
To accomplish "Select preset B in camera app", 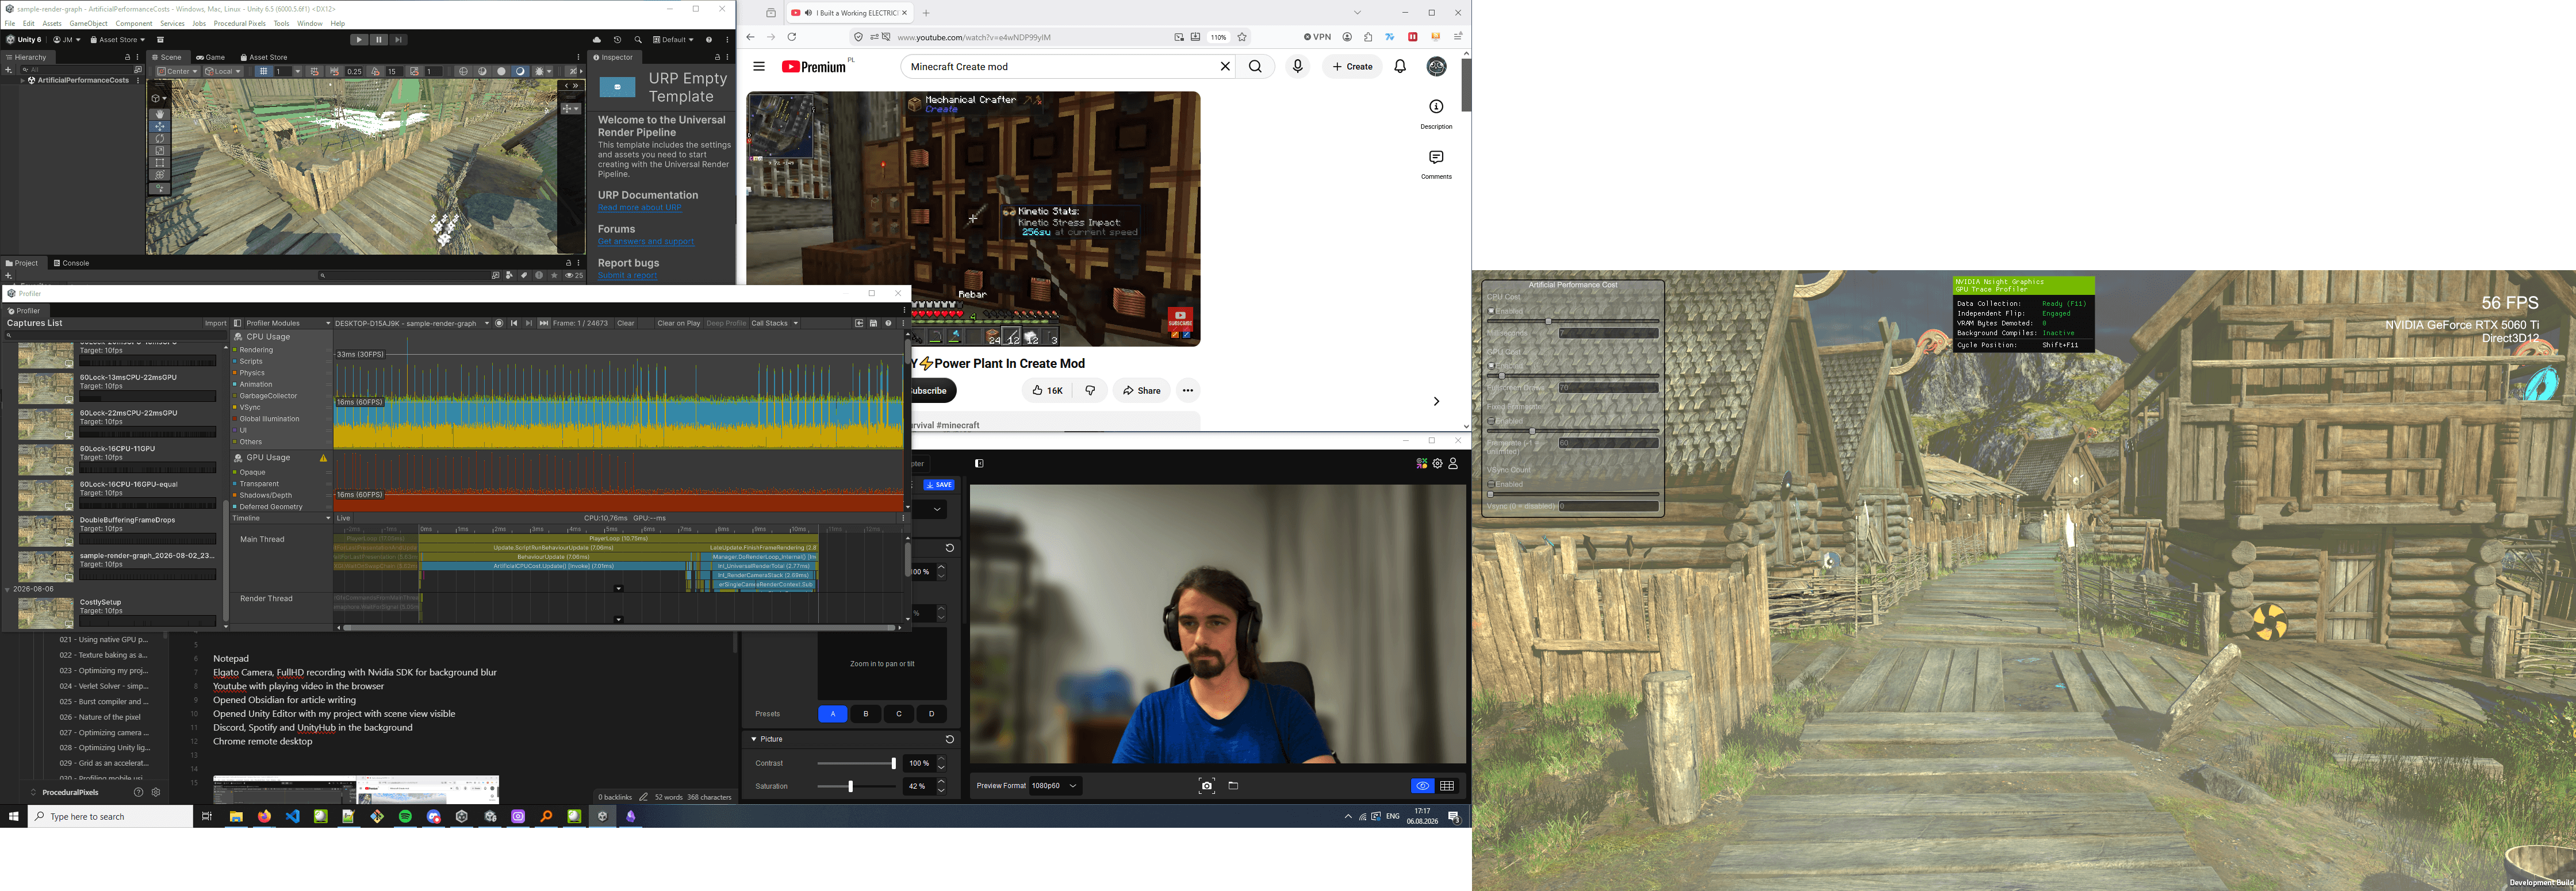I will tap(866, 714).
